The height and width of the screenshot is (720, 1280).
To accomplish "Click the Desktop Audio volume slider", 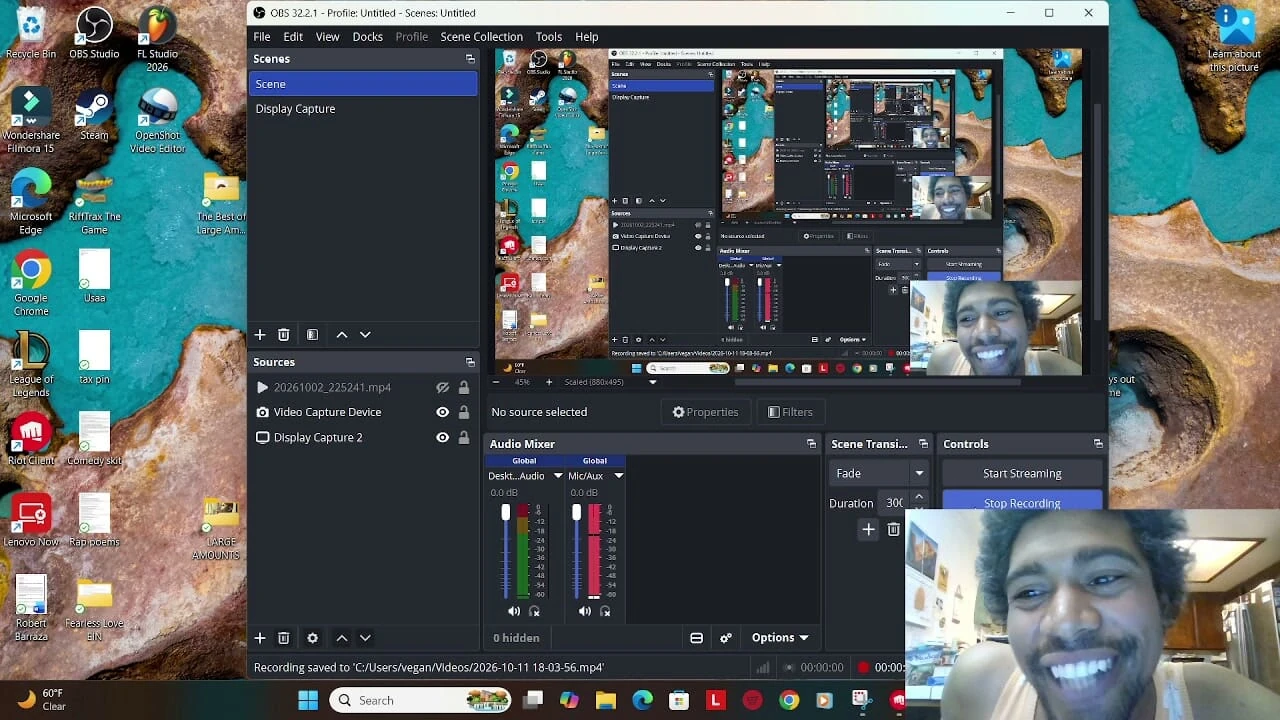I will pos(506,550).
